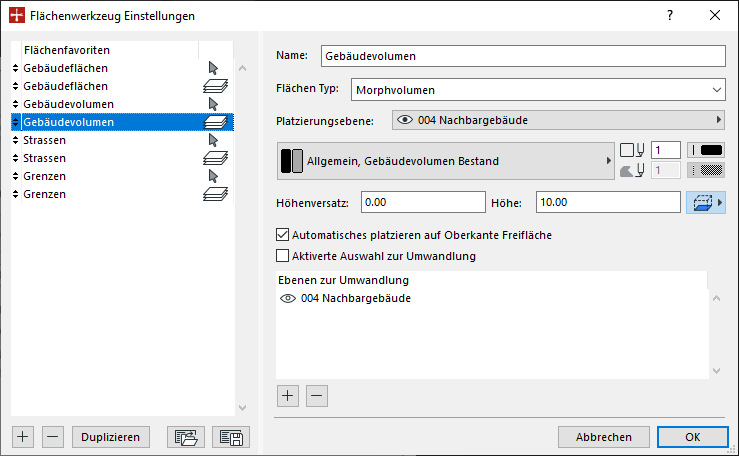
Task: Uncheck Automatisches platzieren auf Oberkante Freifläche
Action: click(282, 235)
